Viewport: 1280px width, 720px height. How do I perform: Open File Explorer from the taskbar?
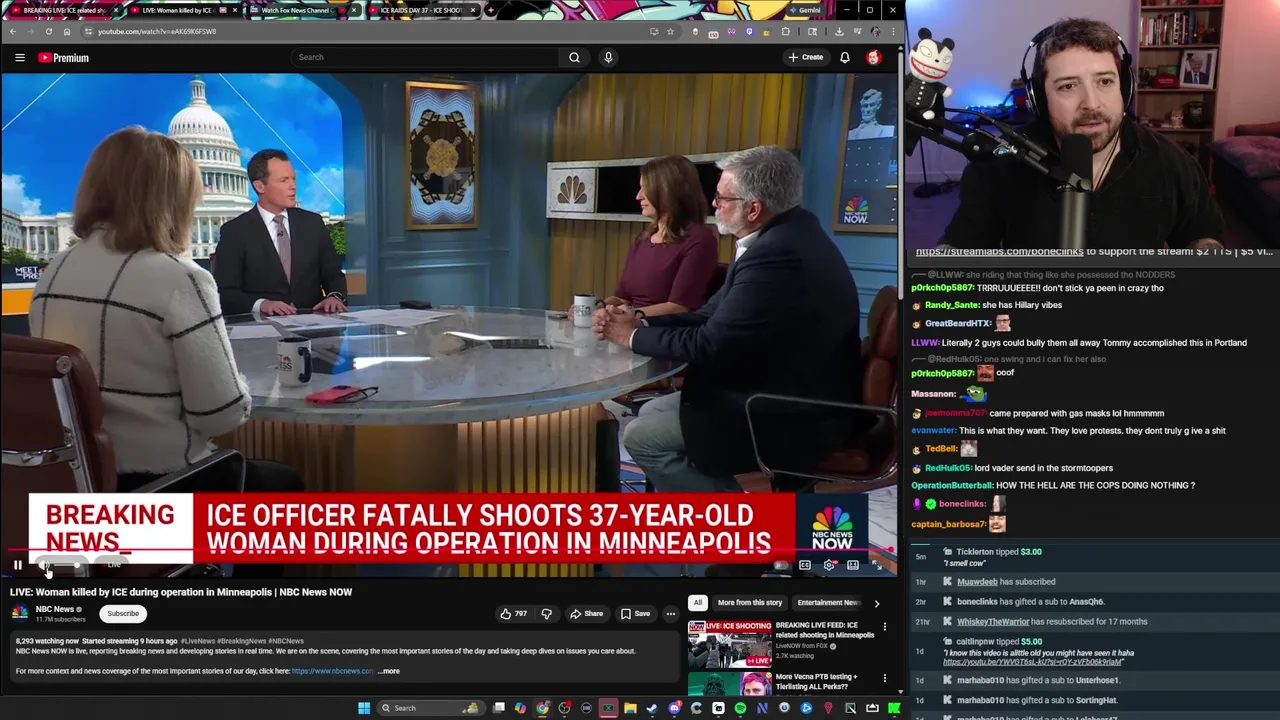pyautogui.click(x=630, y=708)
